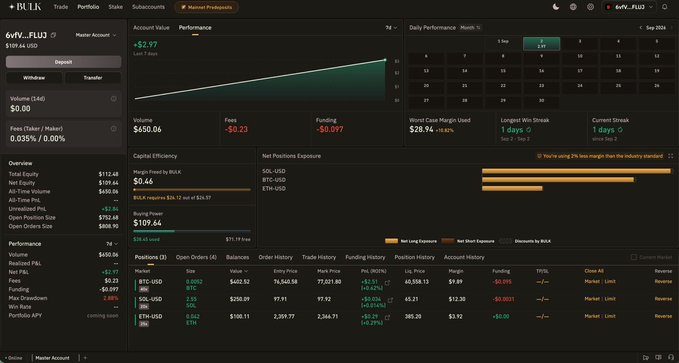Image resolution: width=679 pixels, height=363 pixels.
Task: Go to the Stake page
Action: coord(115,7)
